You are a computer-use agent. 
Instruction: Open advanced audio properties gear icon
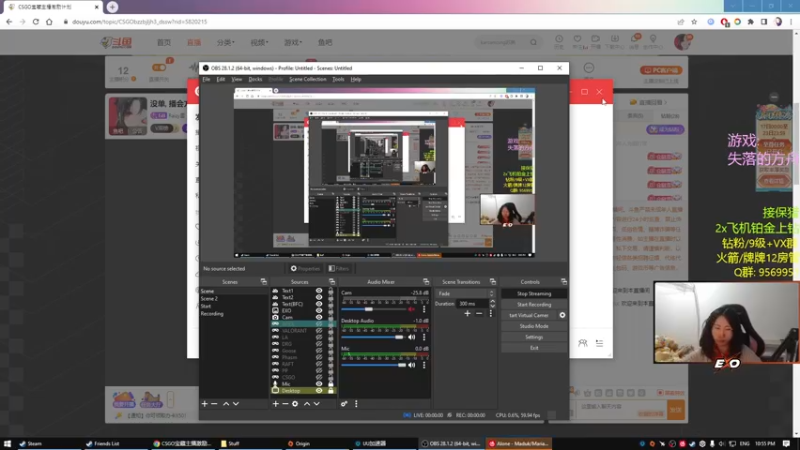click(x=344, y=404)
